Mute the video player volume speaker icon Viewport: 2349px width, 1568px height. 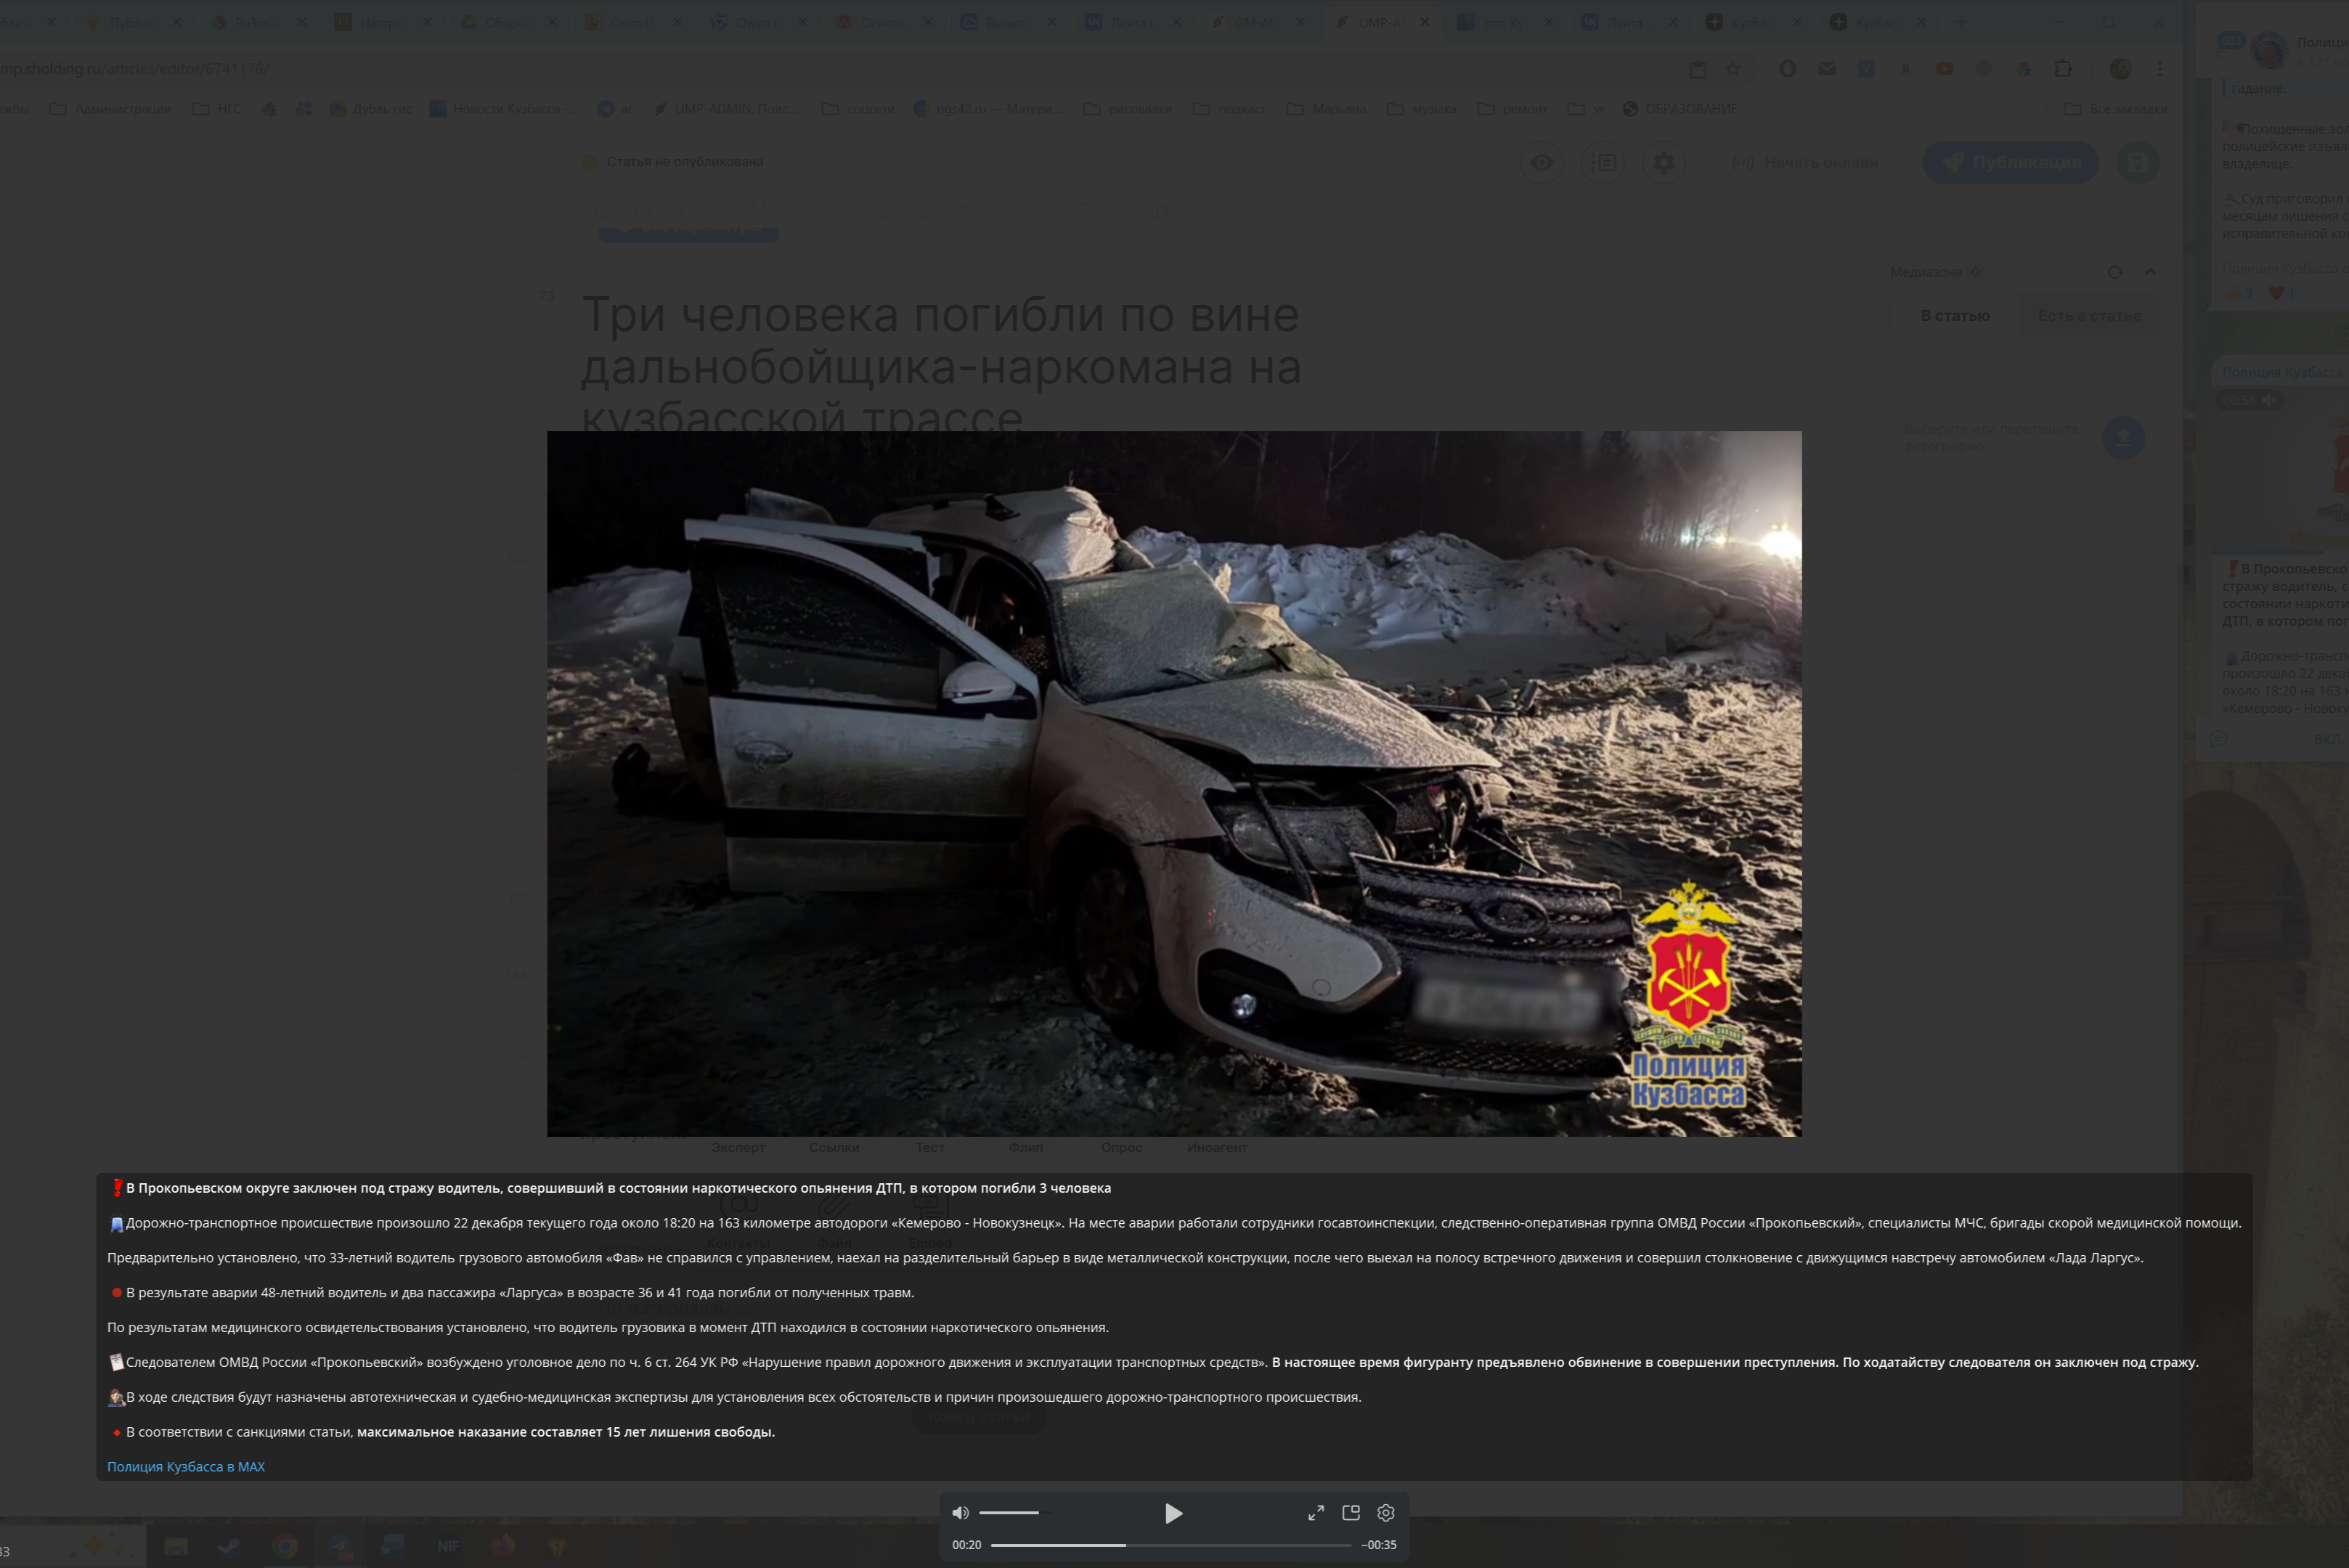tap(960, 1512)
